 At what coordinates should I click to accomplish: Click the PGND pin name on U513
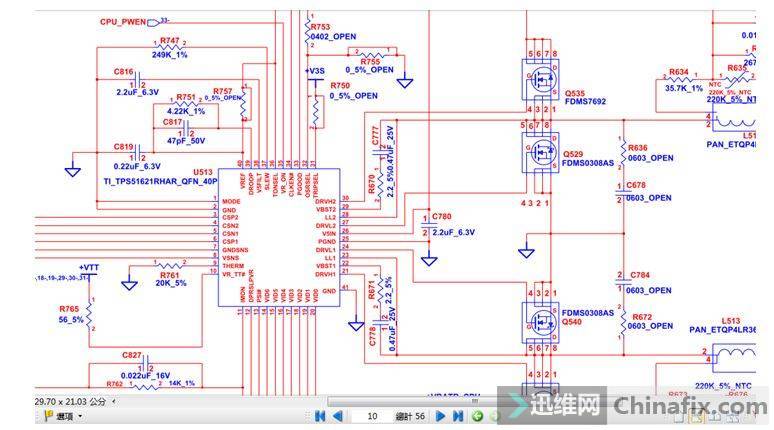pos(327,241)
